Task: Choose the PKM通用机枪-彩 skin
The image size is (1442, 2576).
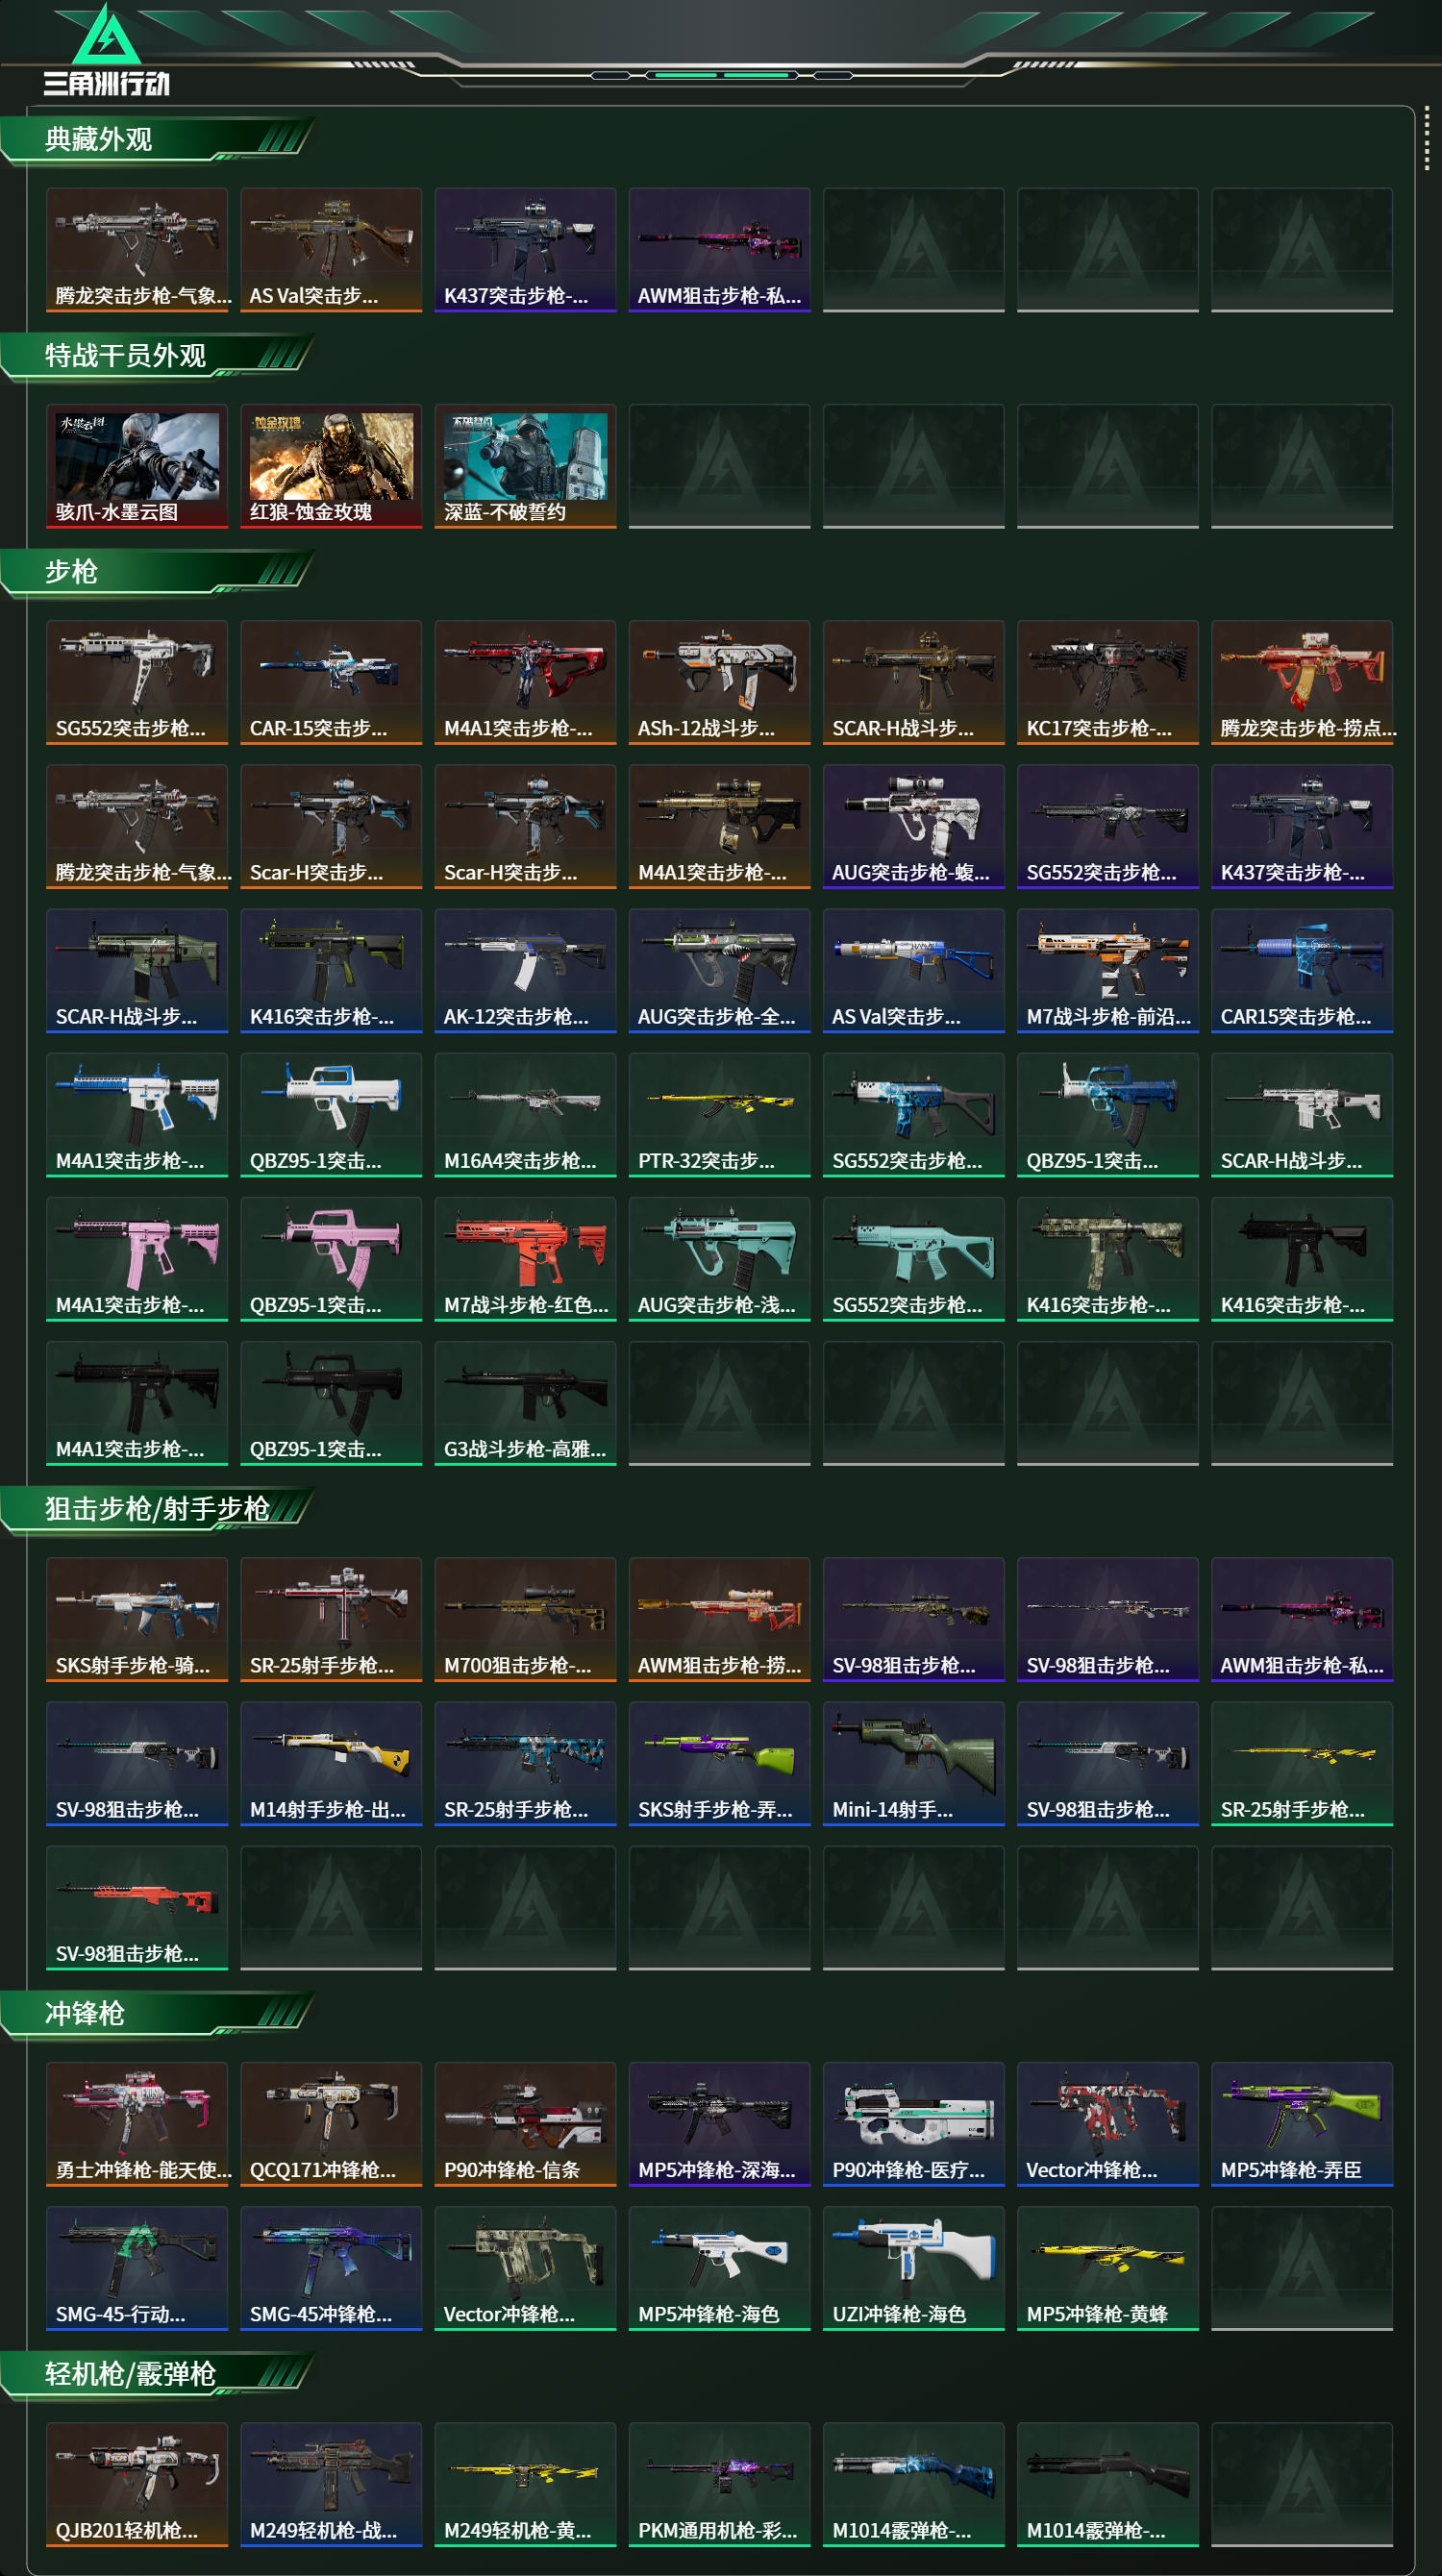Action: coord(719,2483)
